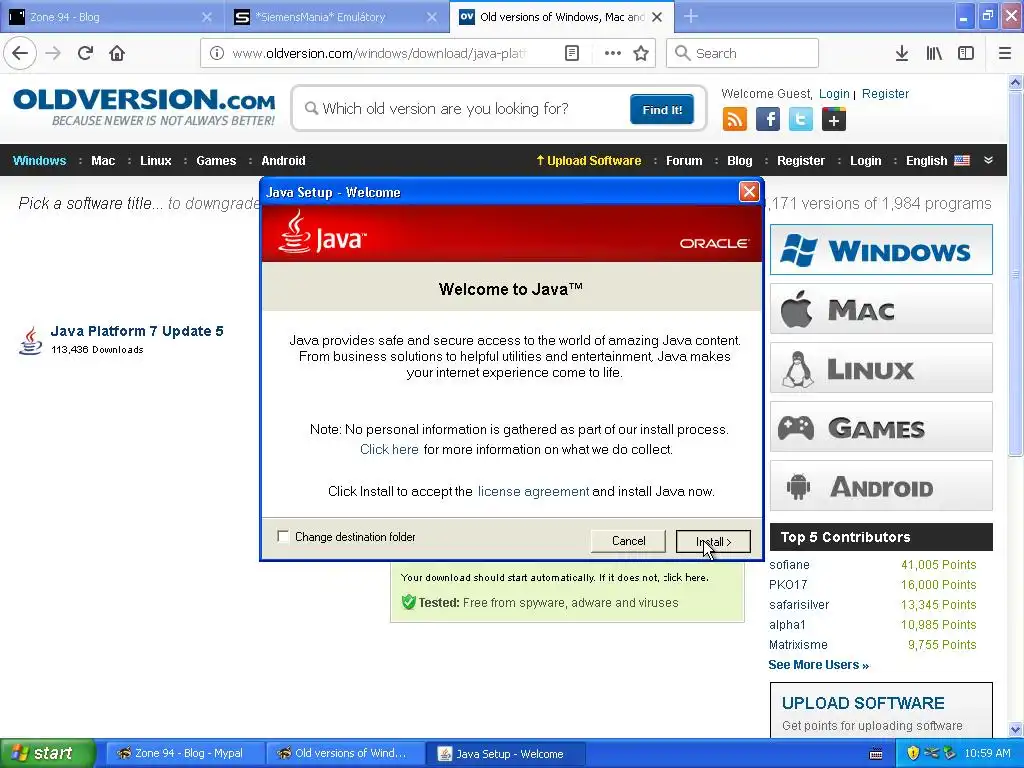Click the Windows category banner
This screenshot has height=768, width=1024.
(881, 249)
